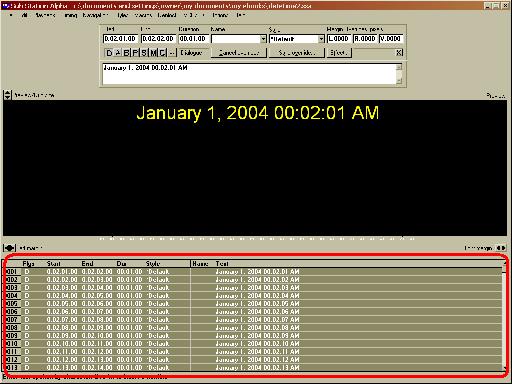Click the left-right arrows icon below the preview

point(9,248)
